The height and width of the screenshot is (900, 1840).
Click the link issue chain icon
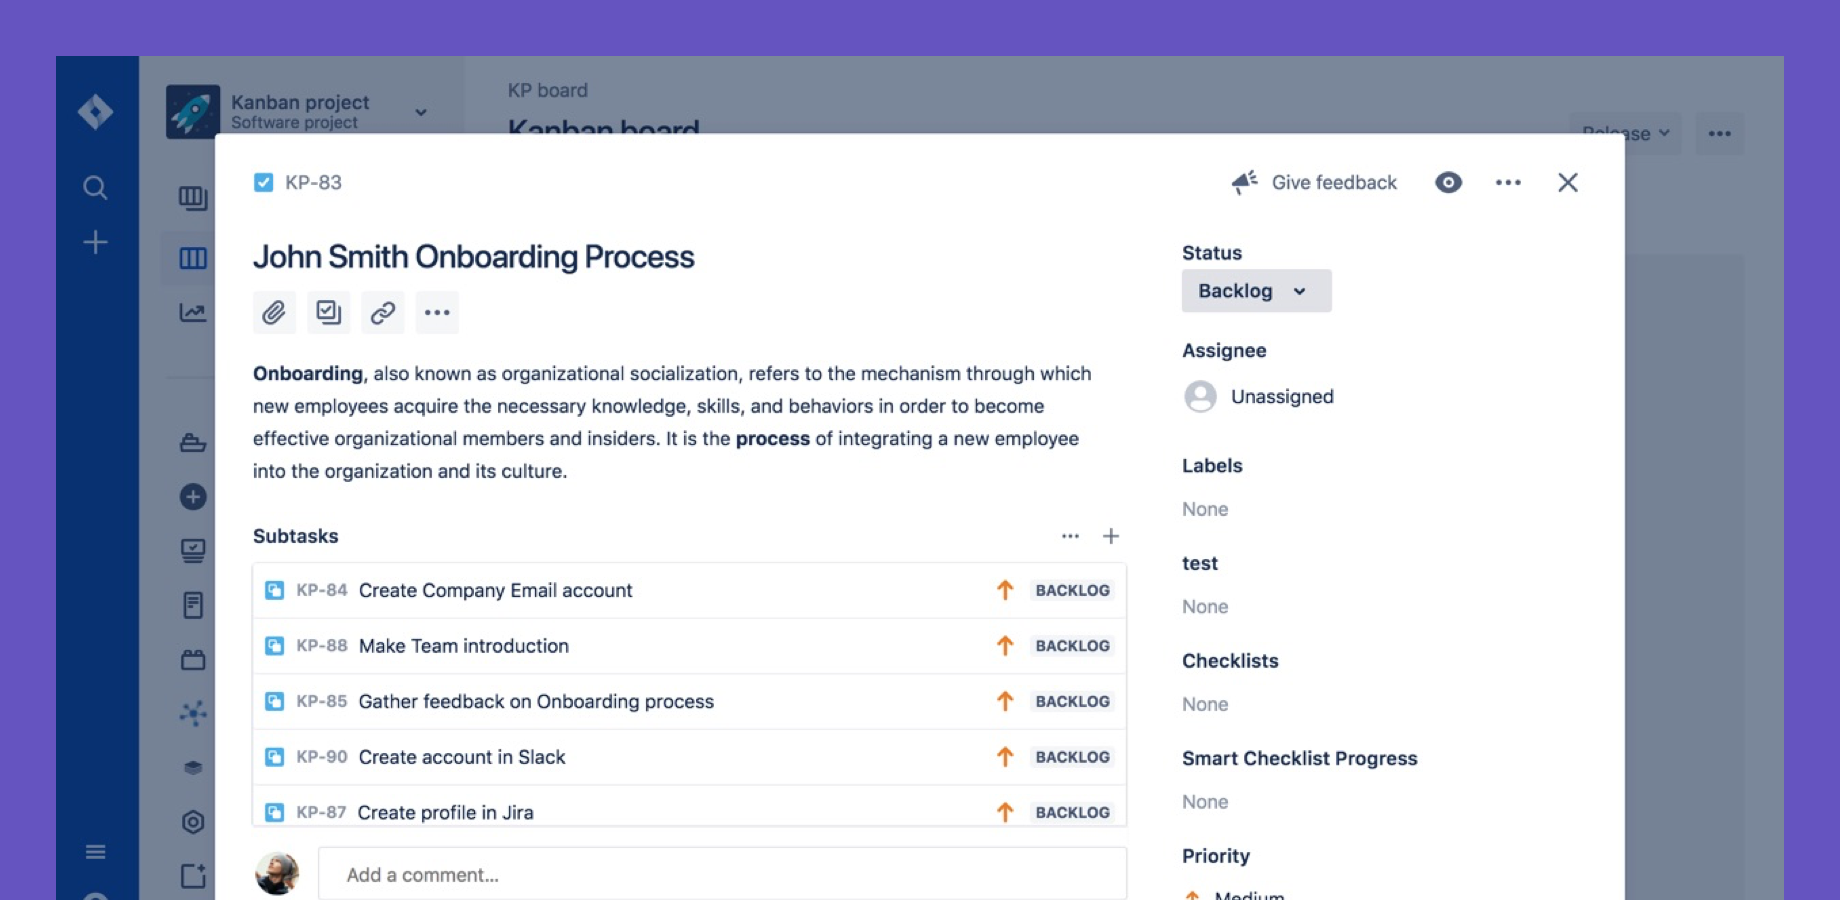pyautogui.click(x=382, y=313)
